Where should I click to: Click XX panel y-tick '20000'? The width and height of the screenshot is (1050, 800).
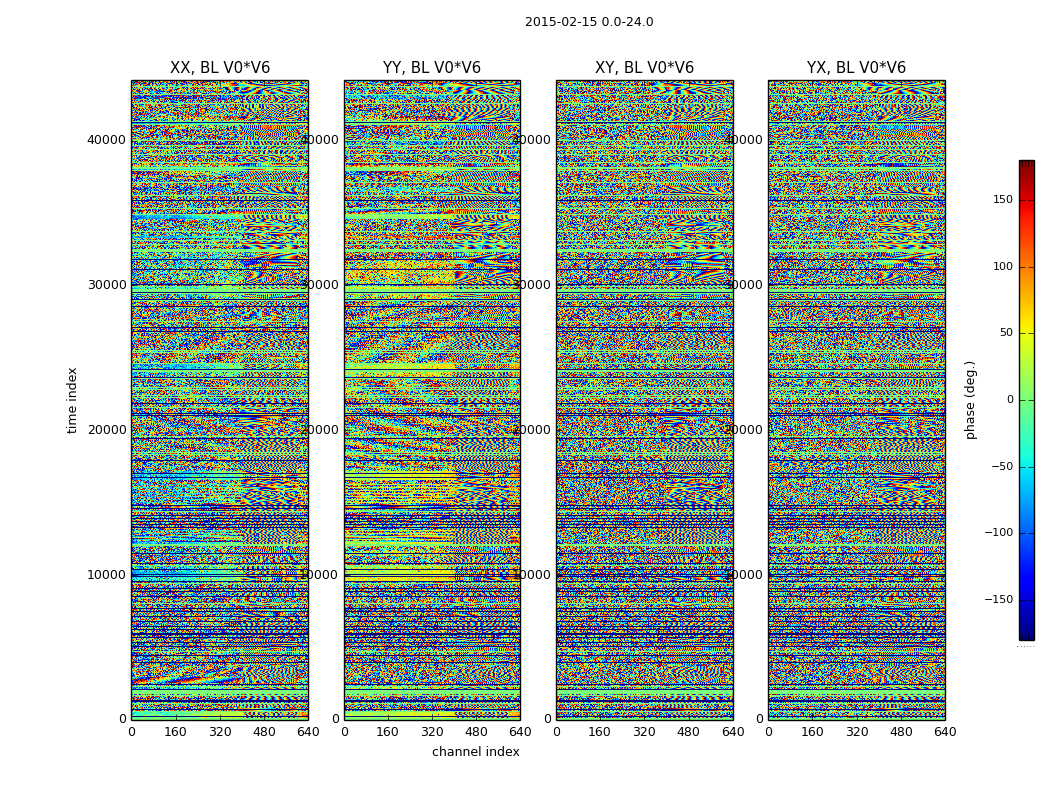106,430
